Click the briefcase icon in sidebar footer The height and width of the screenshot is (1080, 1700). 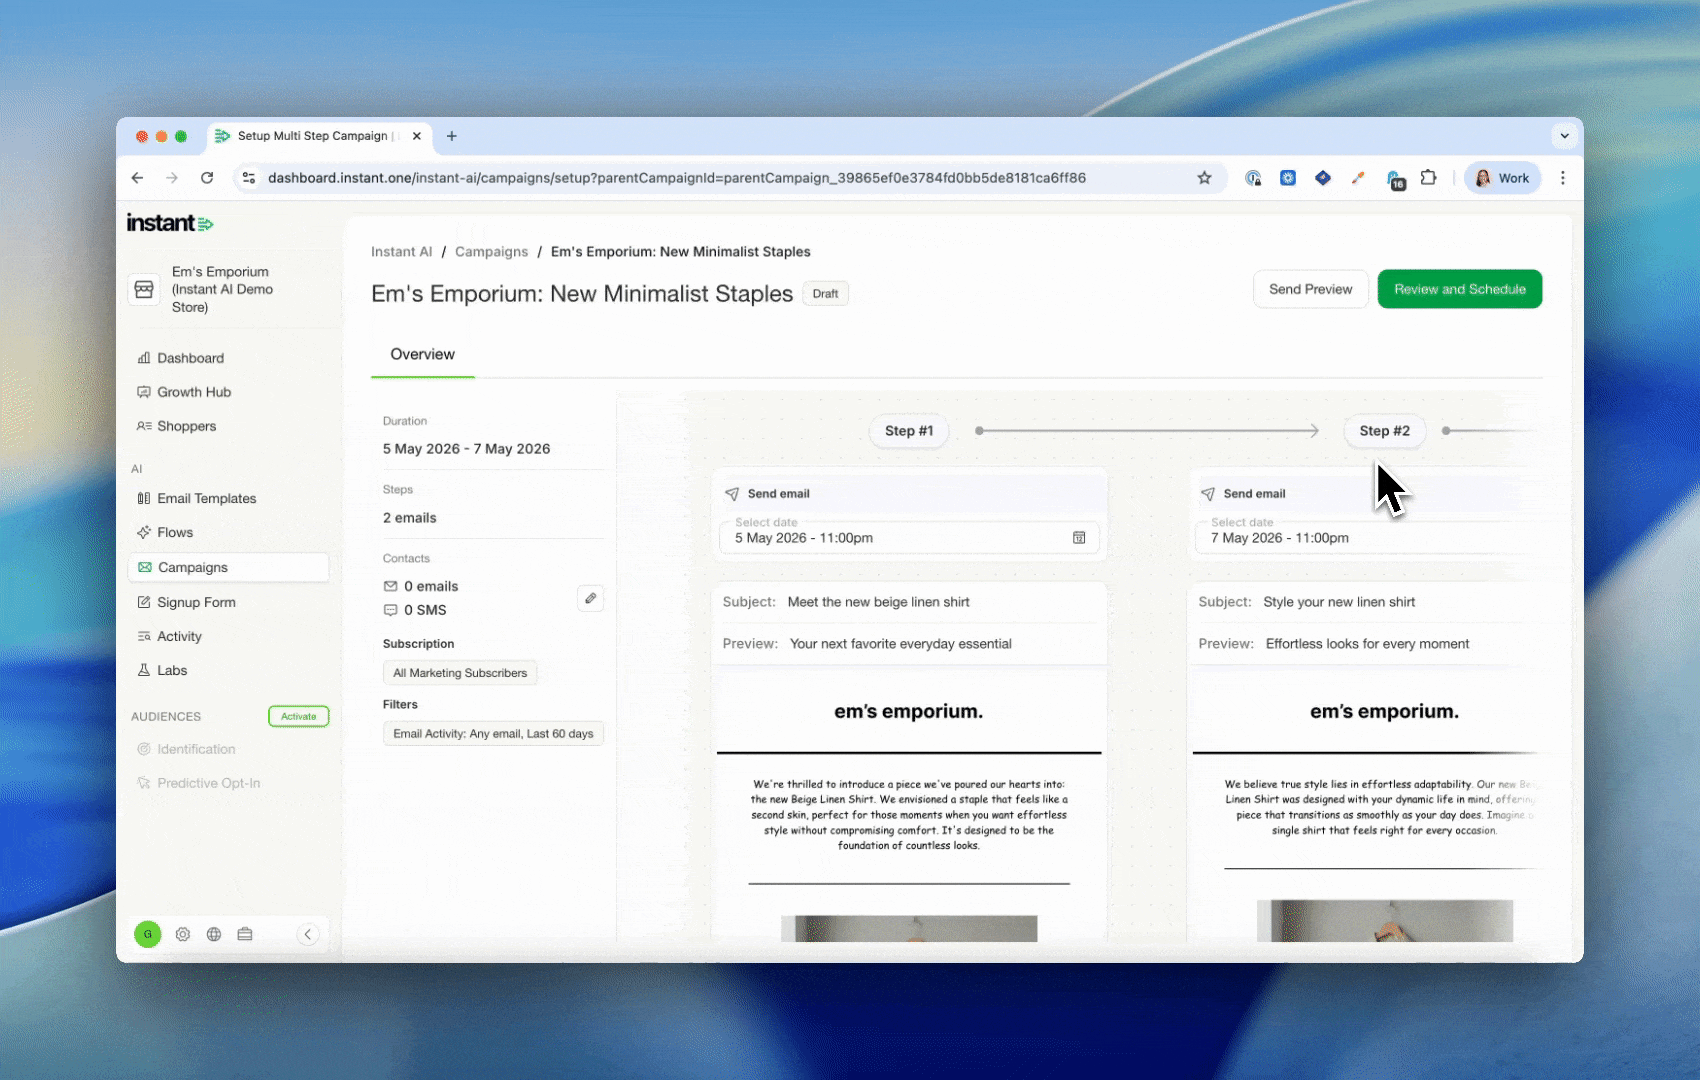[245, 934]
